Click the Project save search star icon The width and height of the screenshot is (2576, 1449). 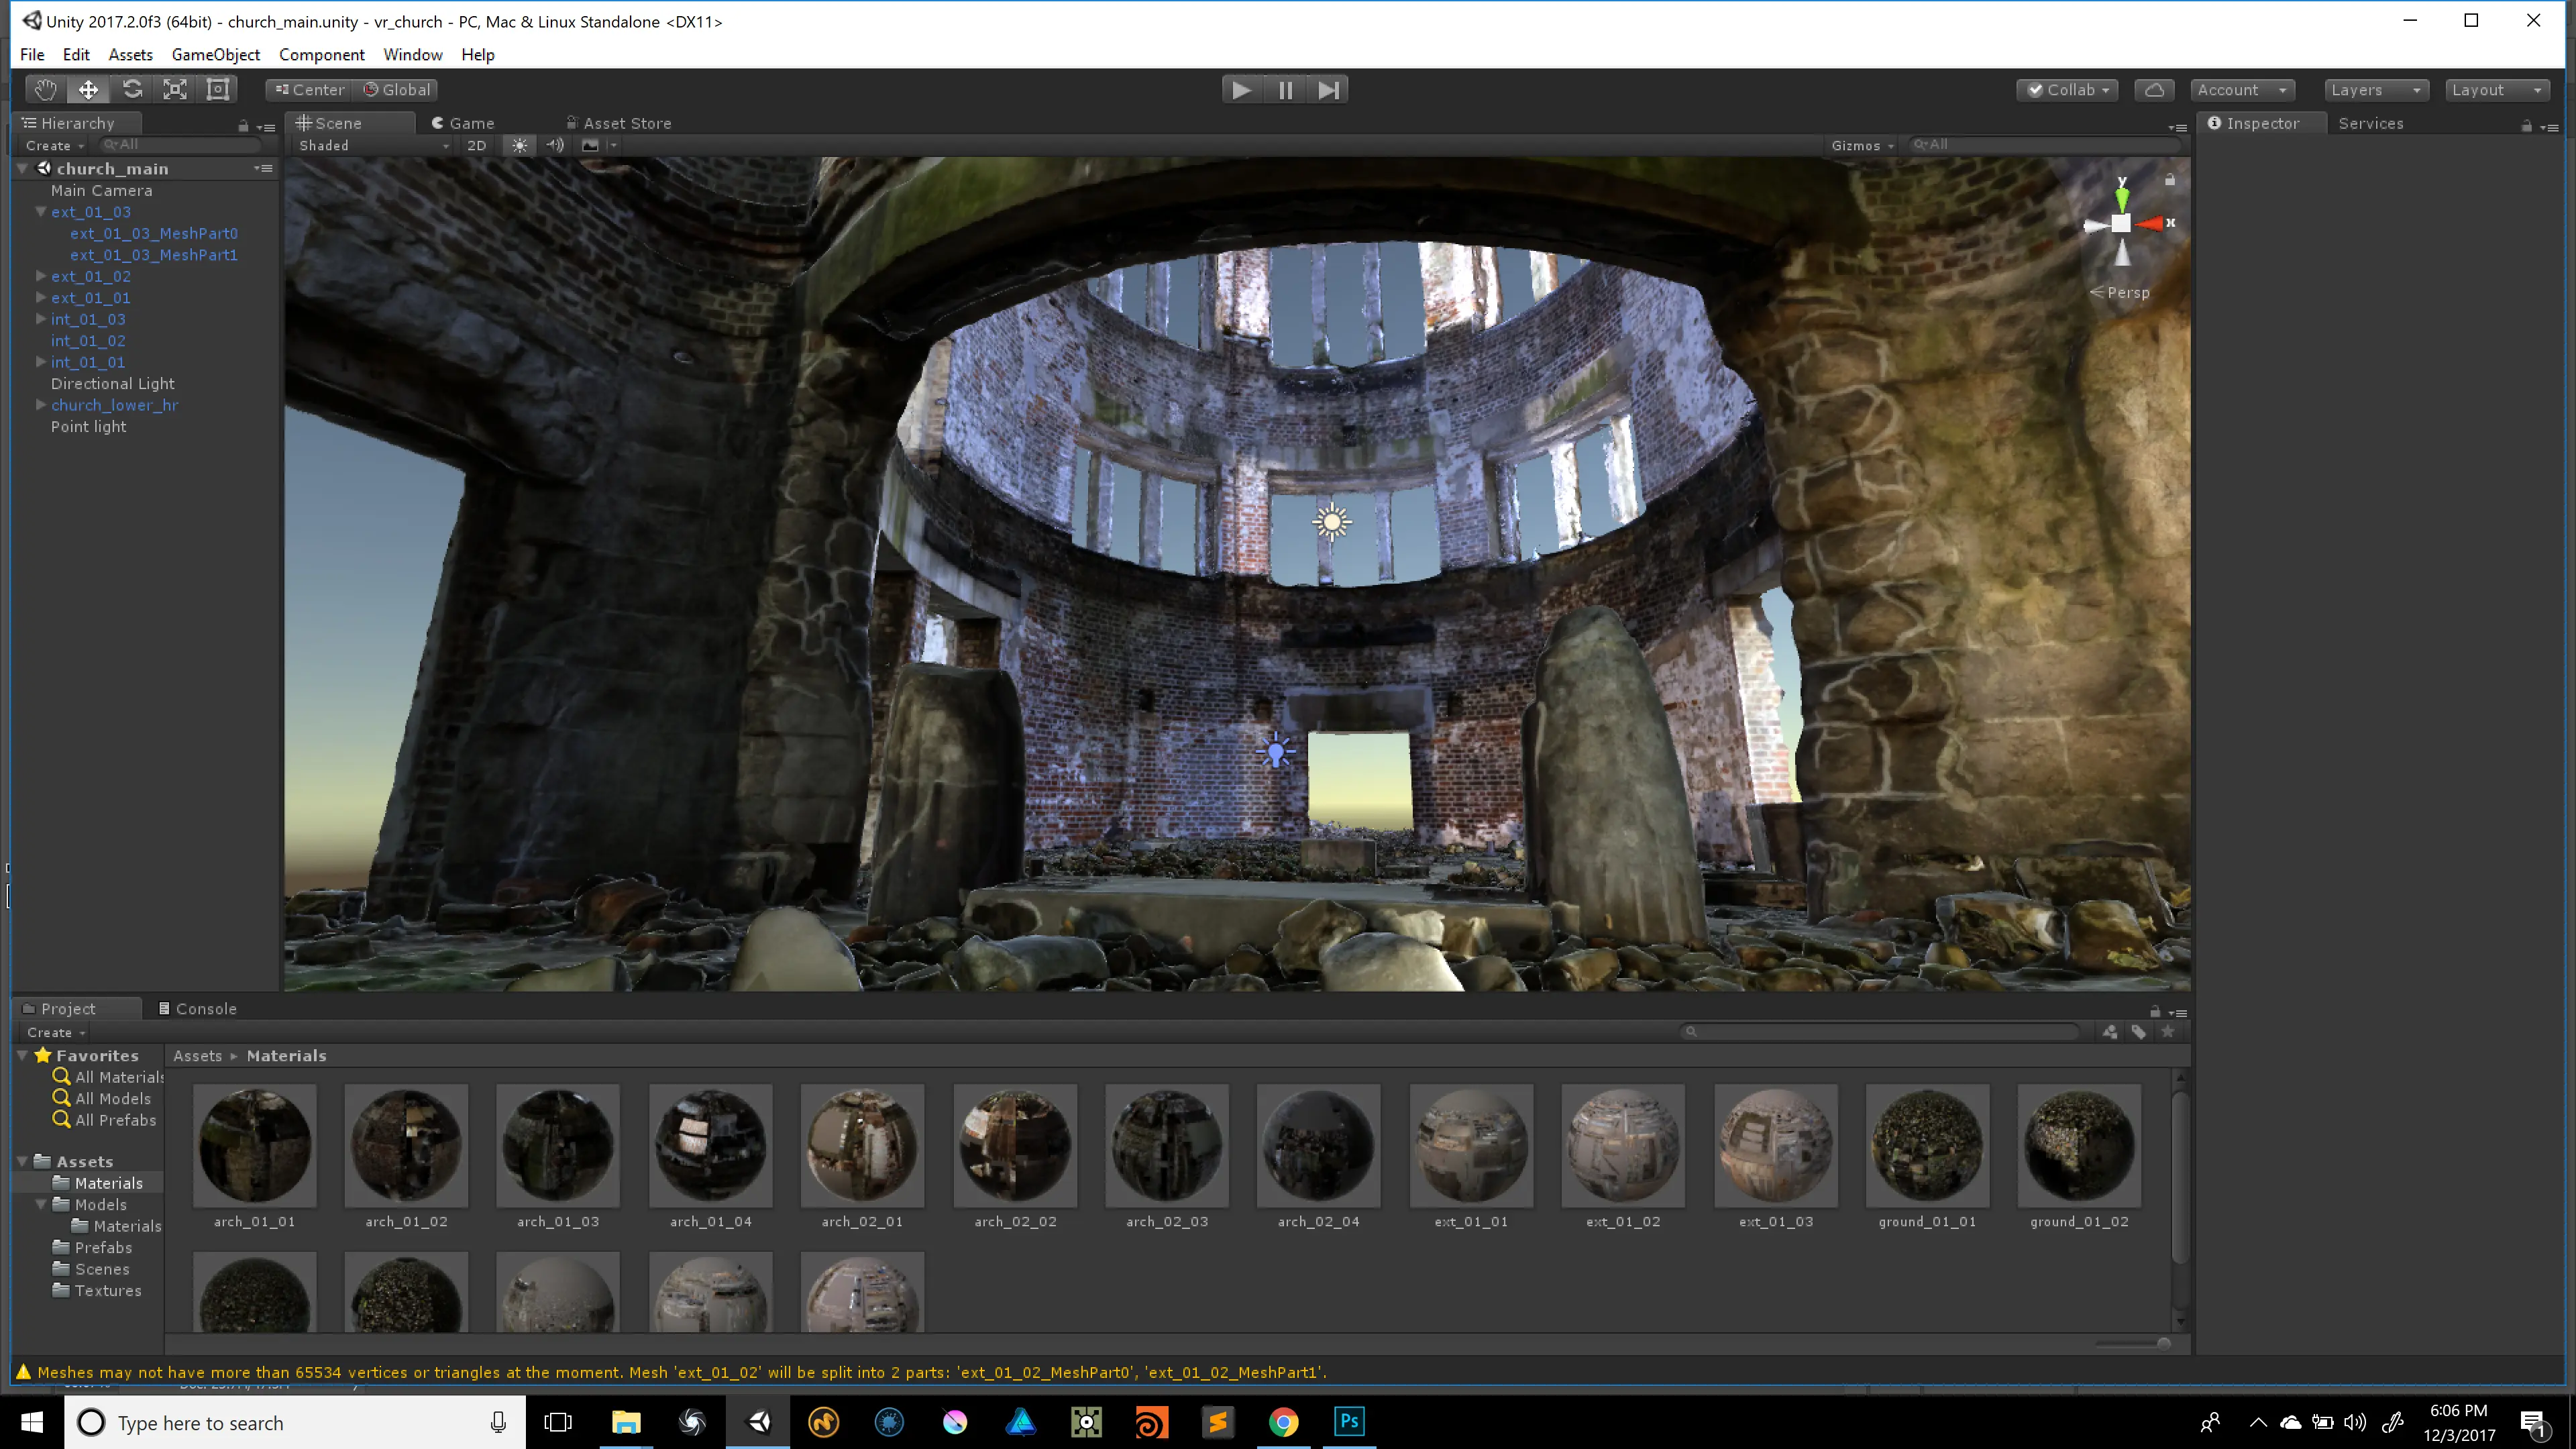[2168, 1032]
